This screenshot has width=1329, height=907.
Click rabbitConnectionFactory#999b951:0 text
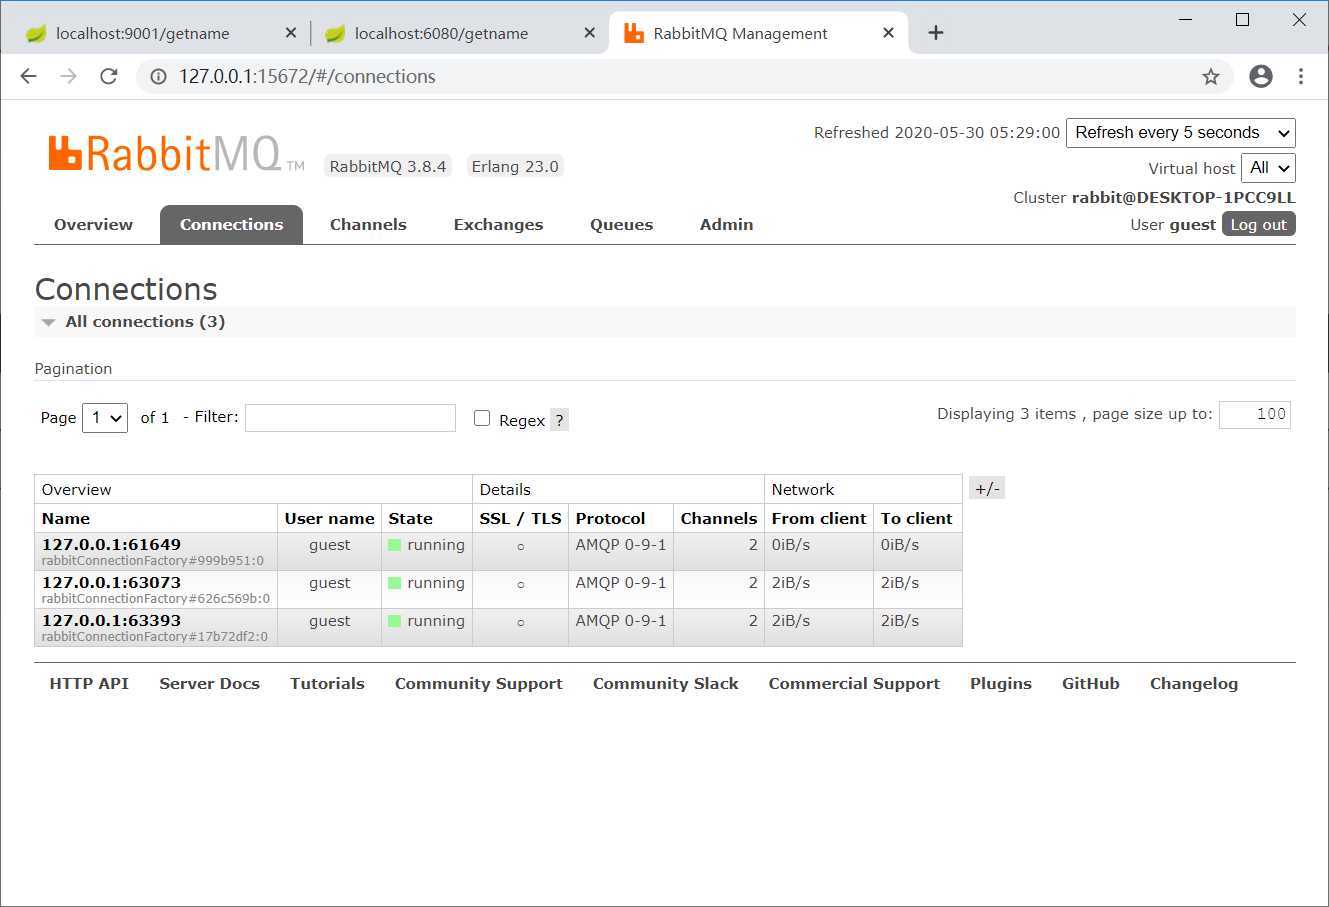tap(153, 561)
